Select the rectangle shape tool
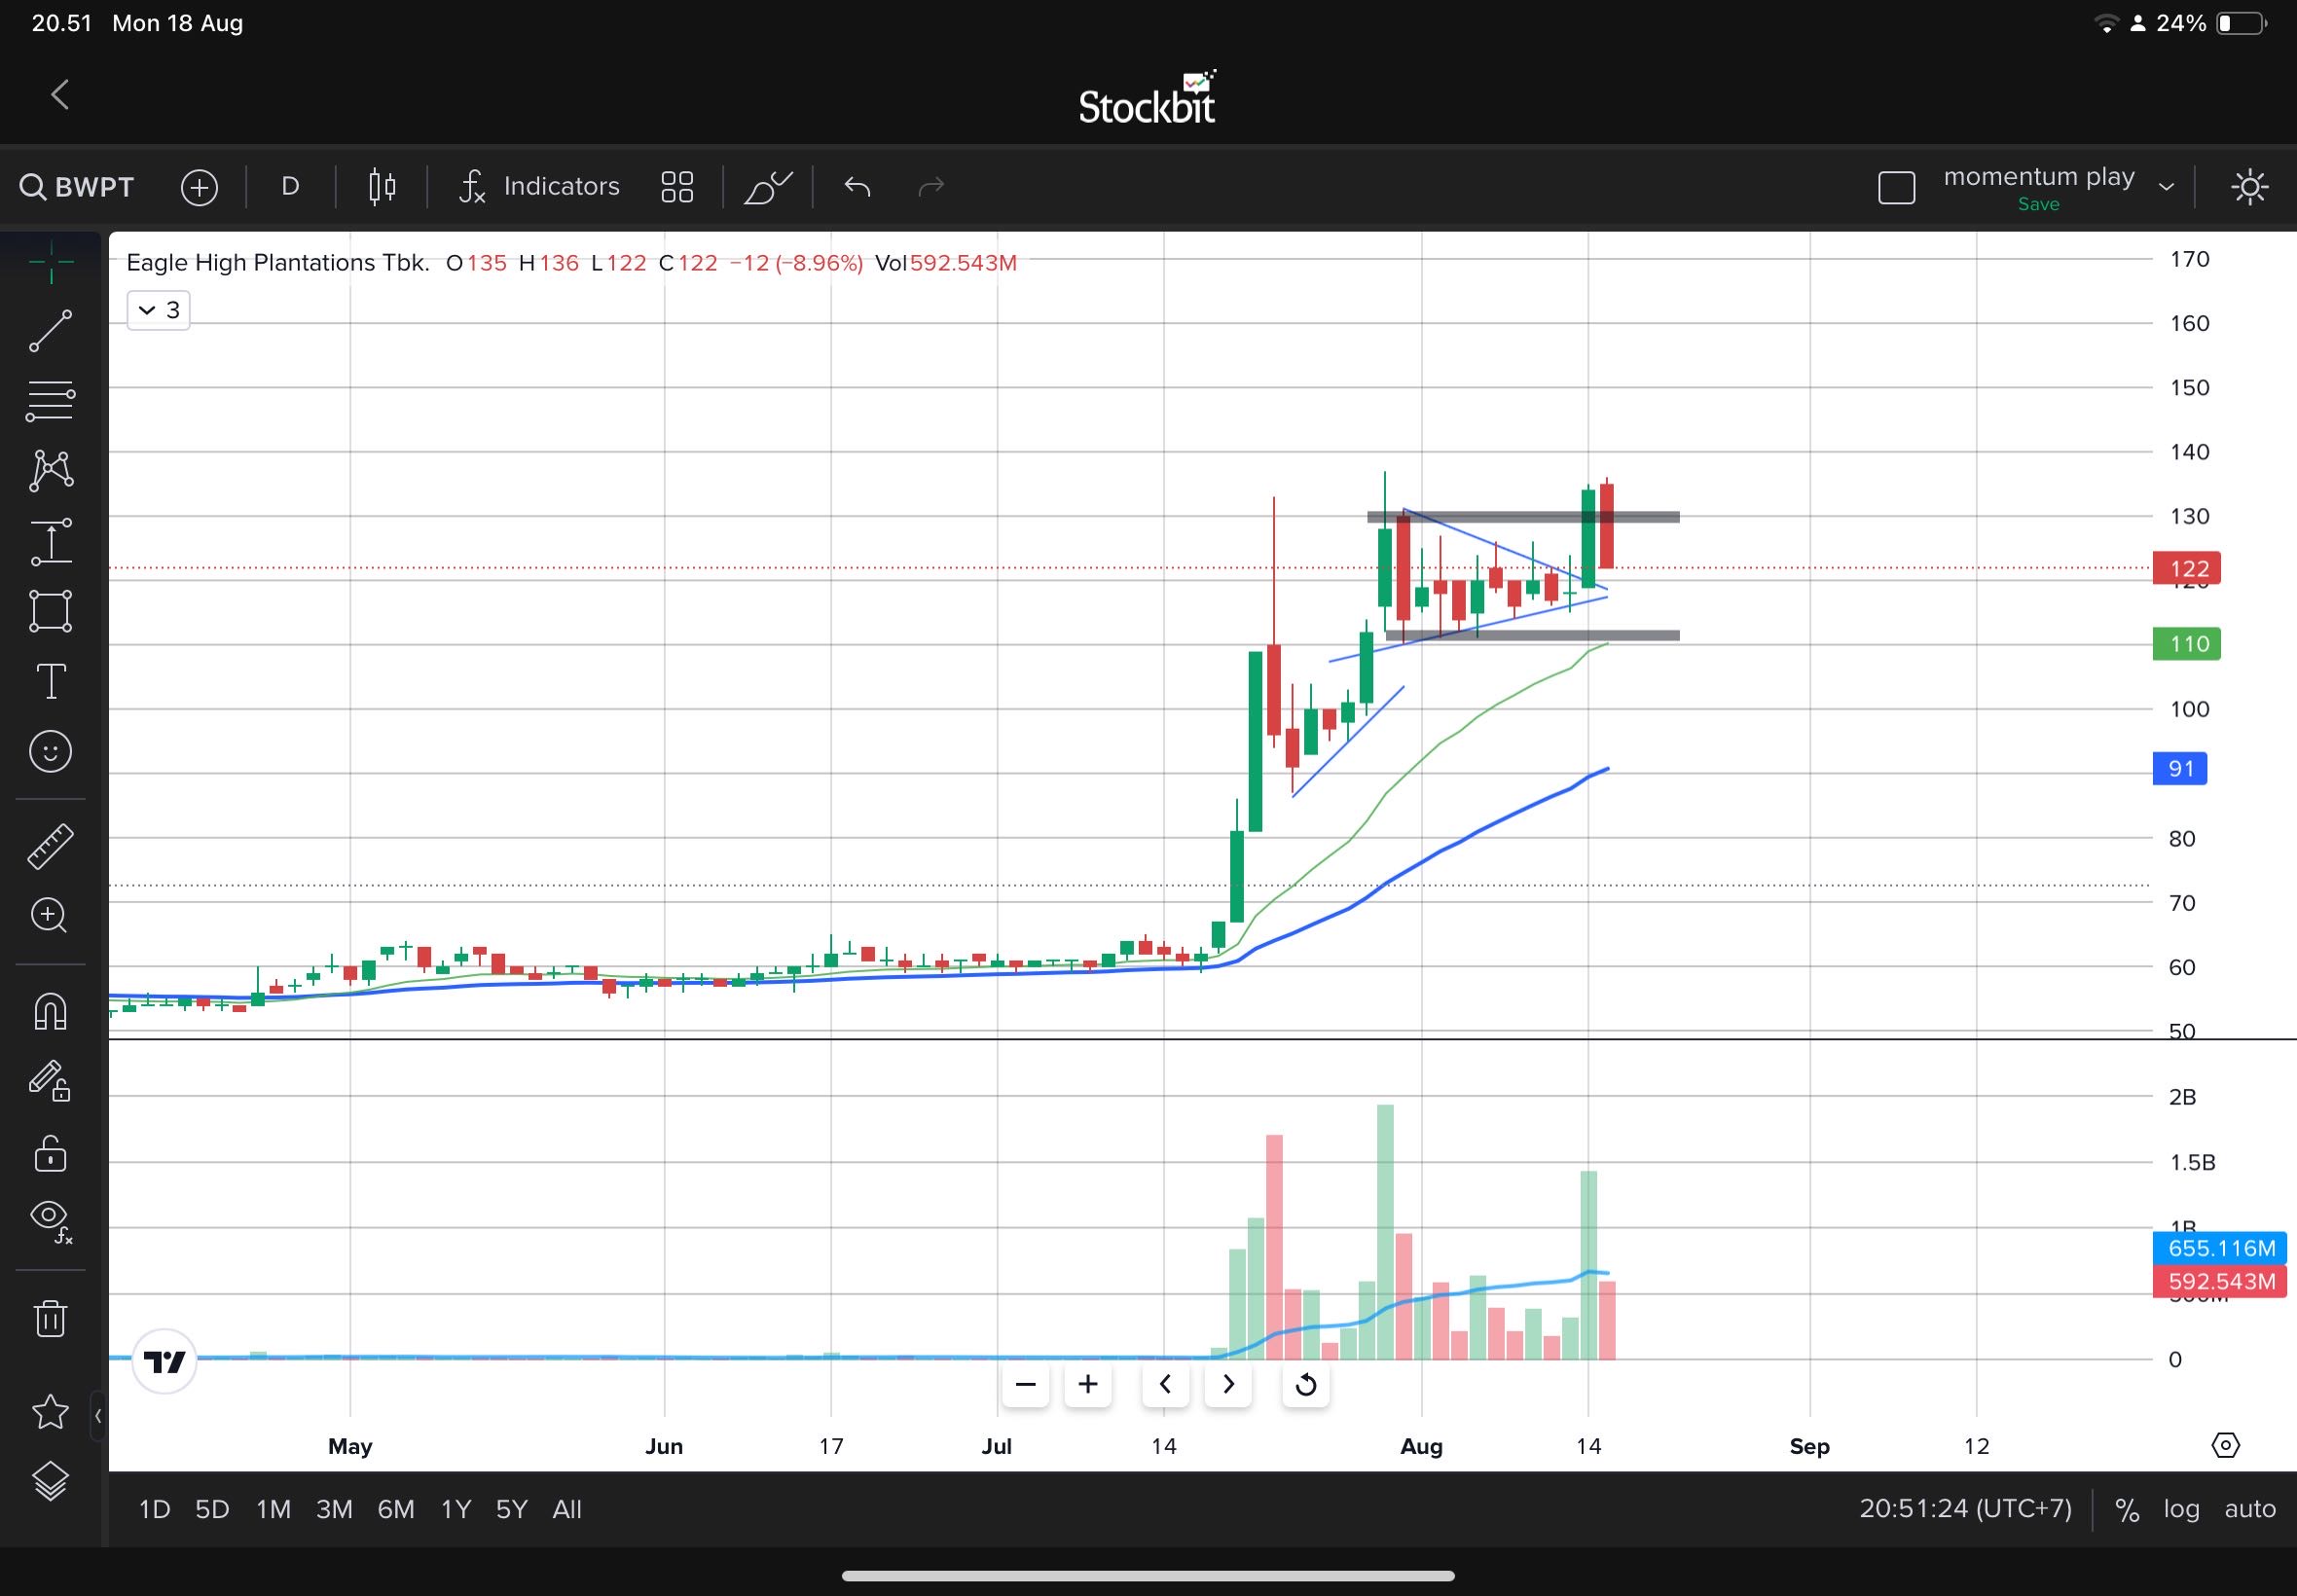Viewport: 2297px width, 1596px height. coord(50,610)
